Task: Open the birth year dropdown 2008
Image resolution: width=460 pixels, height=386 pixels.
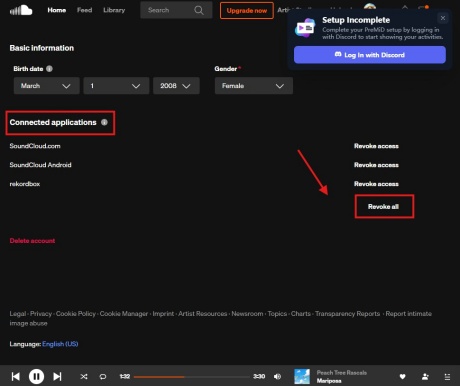Action: [176, 86]
